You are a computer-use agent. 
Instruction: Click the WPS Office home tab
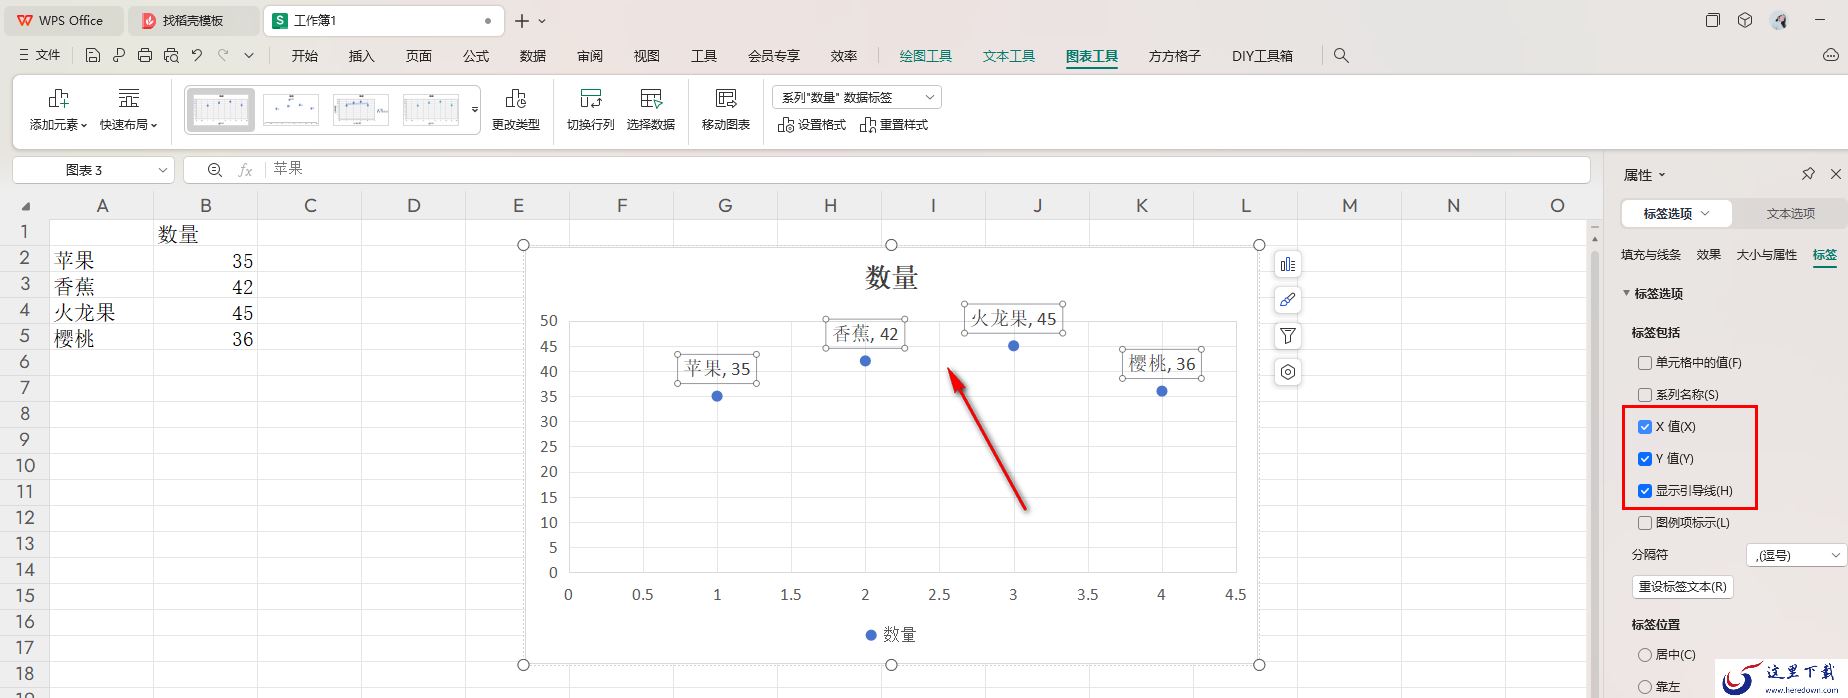pos(61,20)
